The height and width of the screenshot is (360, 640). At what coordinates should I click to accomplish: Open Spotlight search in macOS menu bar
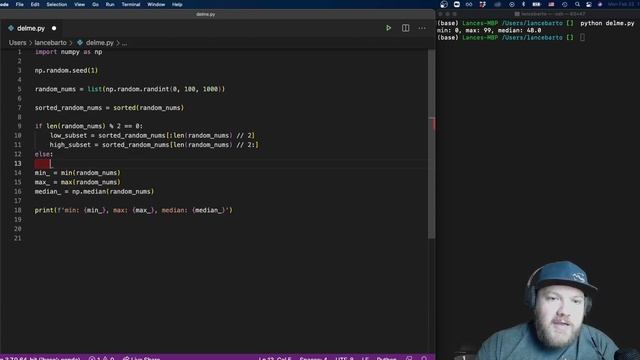click(577, 4)
